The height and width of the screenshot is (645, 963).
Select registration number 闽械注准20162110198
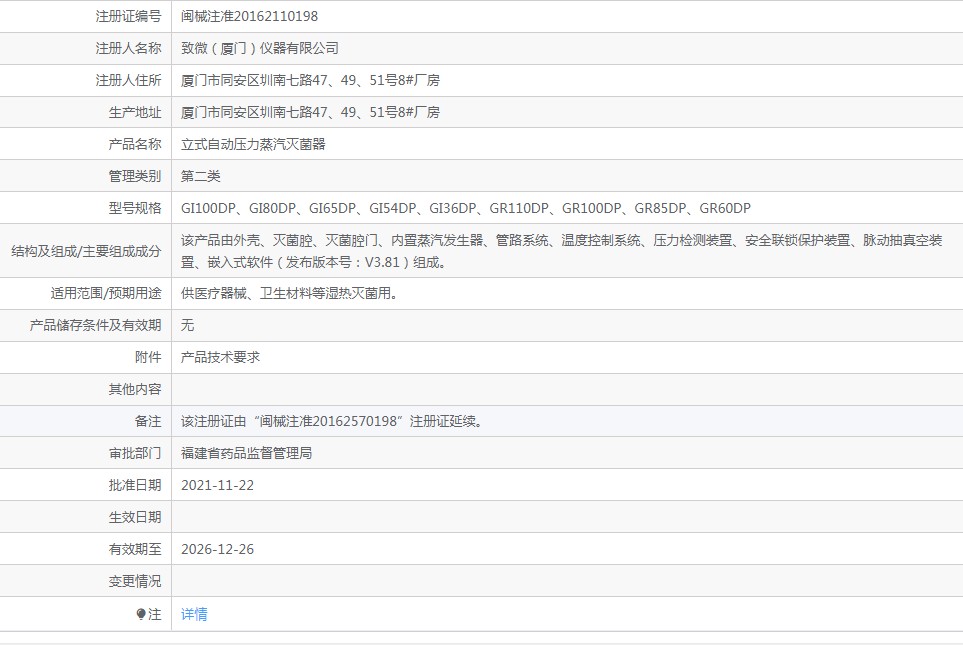click(x=249, y=17)
